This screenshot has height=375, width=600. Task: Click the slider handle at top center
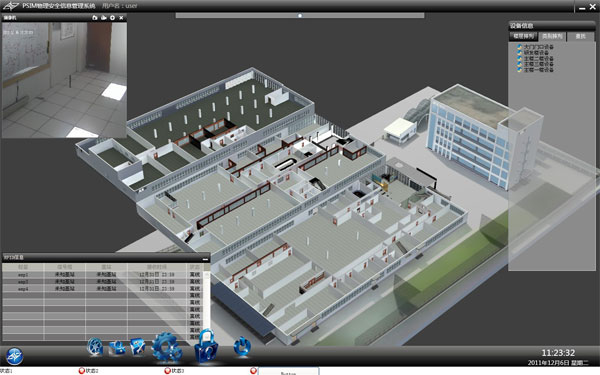[x=300, y=16]
